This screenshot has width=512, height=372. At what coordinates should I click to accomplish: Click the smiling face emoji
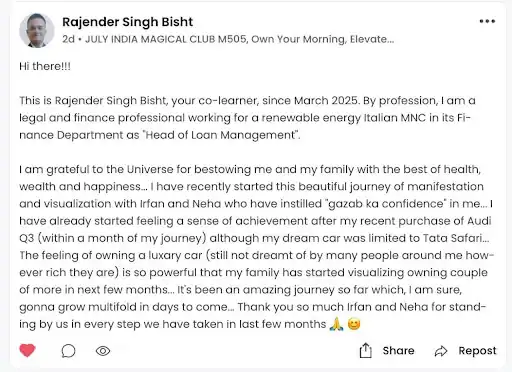click(354, 324)
